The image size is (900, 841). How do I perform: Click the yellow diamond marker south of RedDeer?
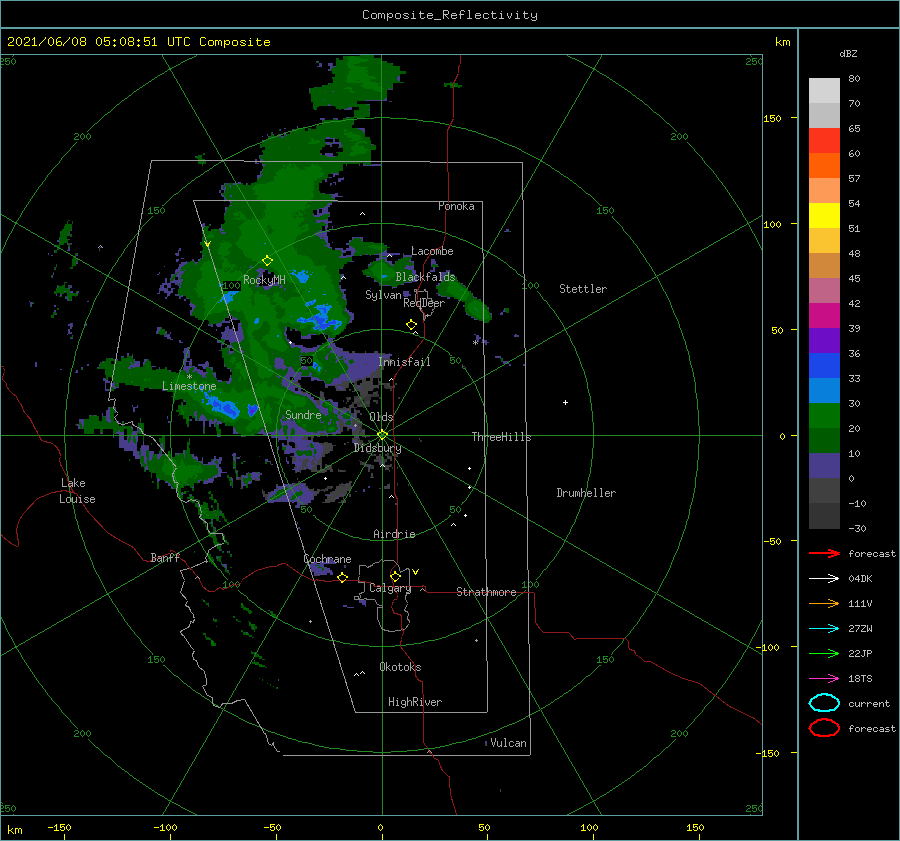click(x=411, y=325)
